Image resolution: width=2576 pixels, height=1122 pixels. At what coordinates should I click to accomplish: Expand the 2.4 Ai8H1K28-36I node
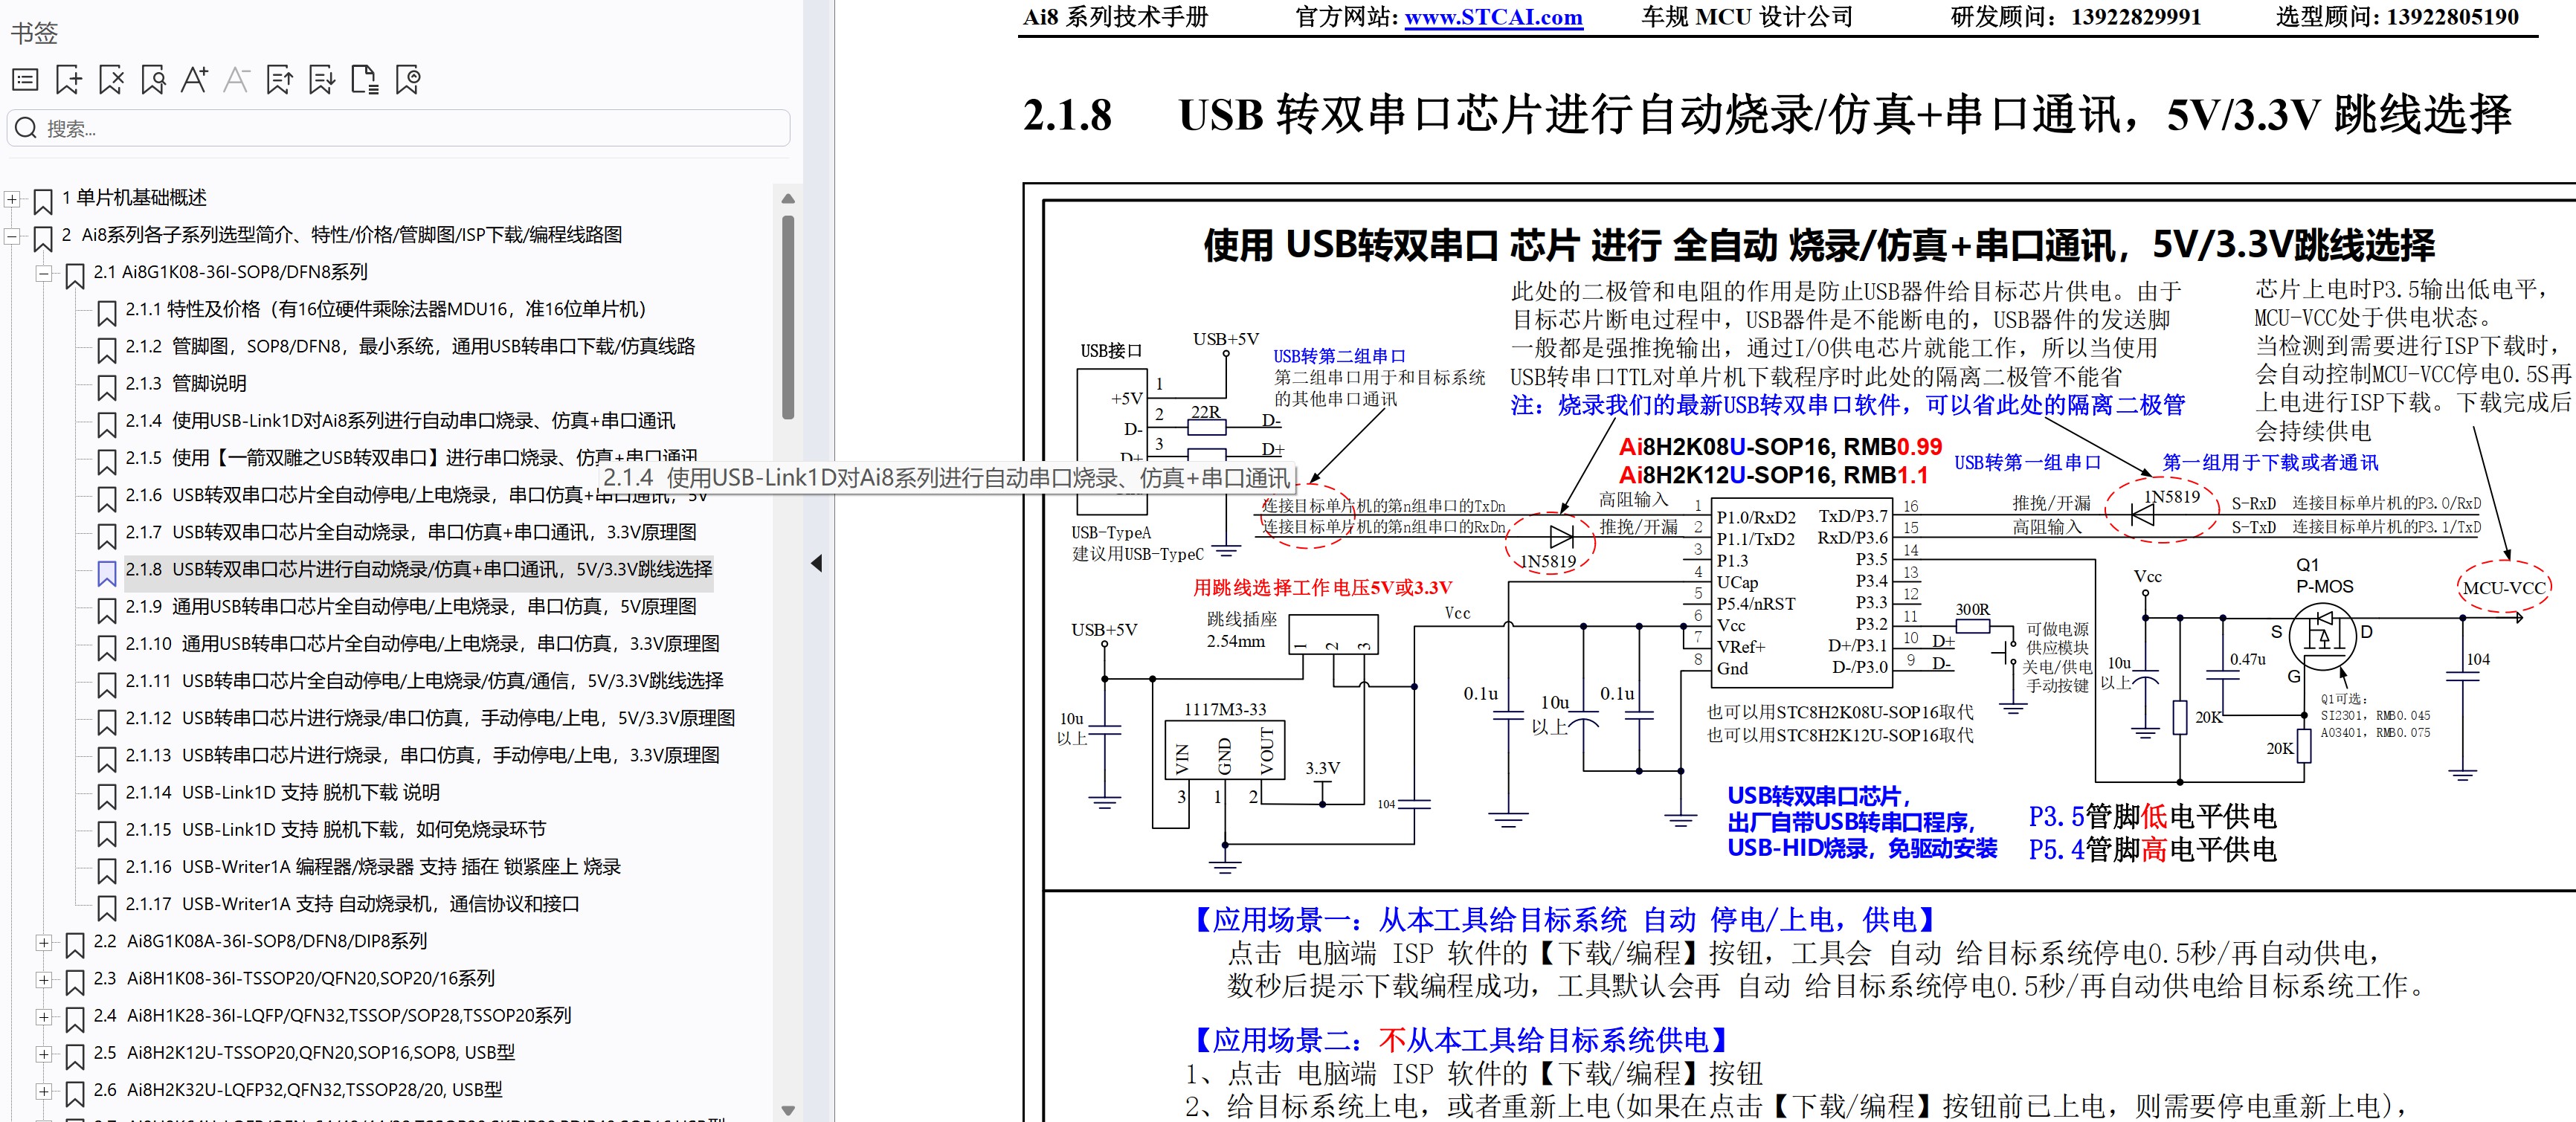44,1016
